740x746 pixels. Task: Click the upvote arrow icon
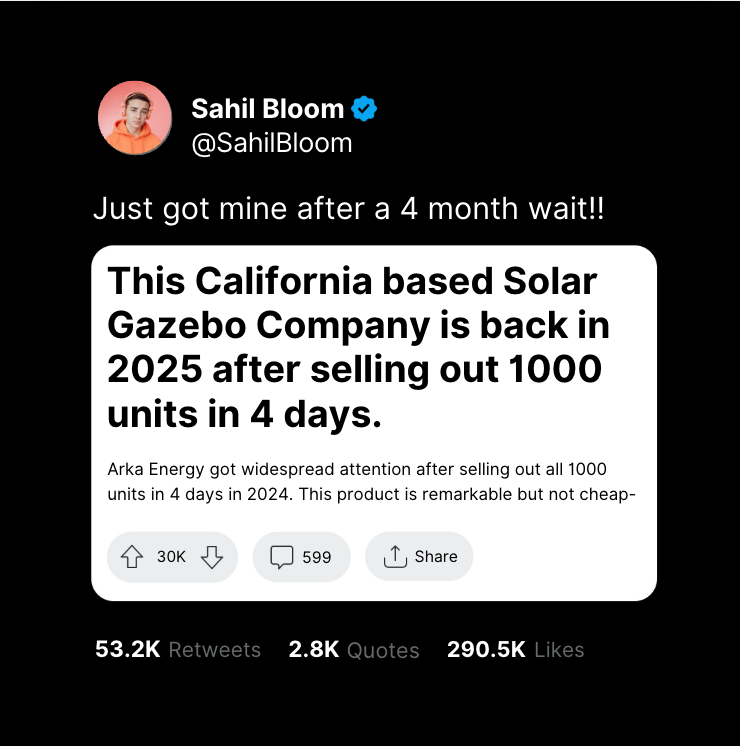click(x=132, y=557)
